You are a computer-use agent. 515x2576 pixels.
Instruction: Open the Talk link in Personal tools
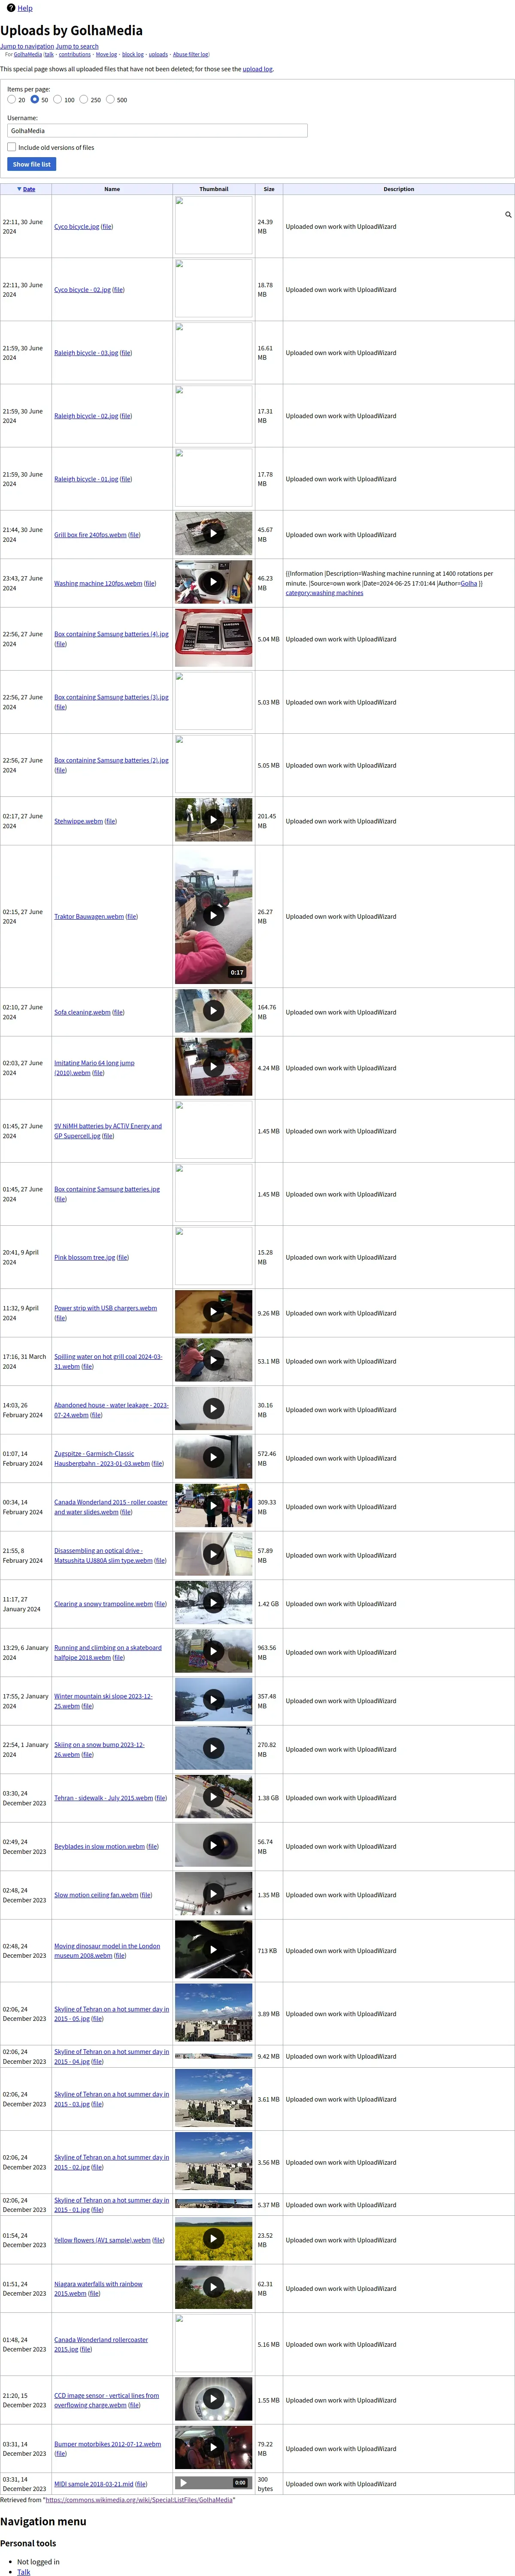click(x=24, y=2572)
